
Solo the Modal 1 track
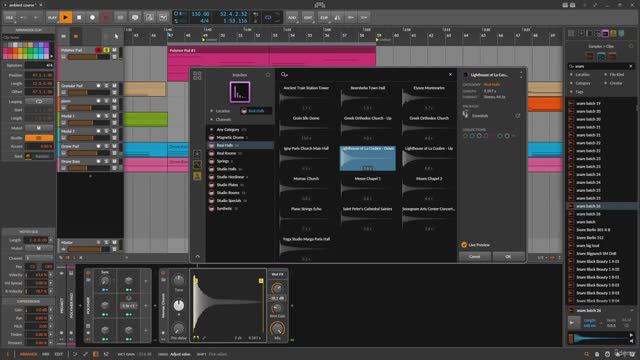click(x=107, y=116)
